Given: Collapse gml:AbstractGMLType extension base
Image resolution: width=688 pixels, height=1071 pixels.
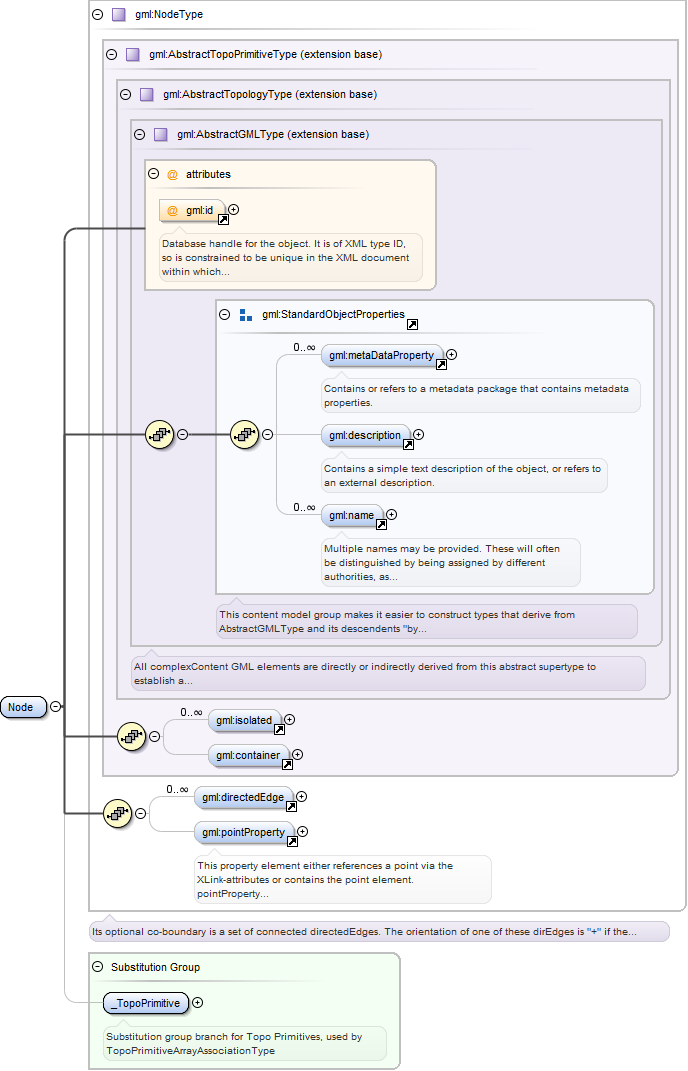Looking at the screenshot, I should coord(139,135).
